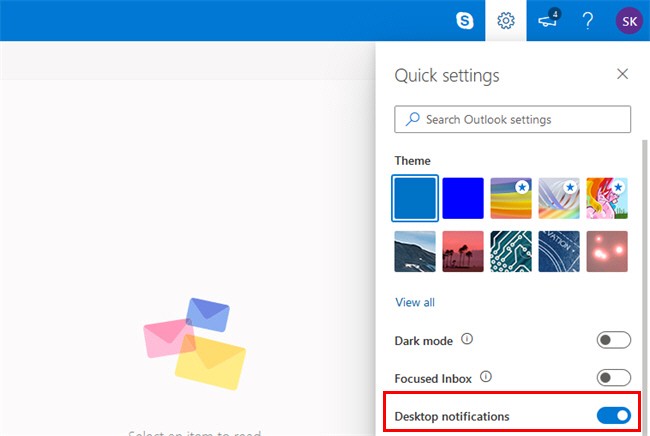
Task: Open the SK account avatar
Action: tap(629, 21)
